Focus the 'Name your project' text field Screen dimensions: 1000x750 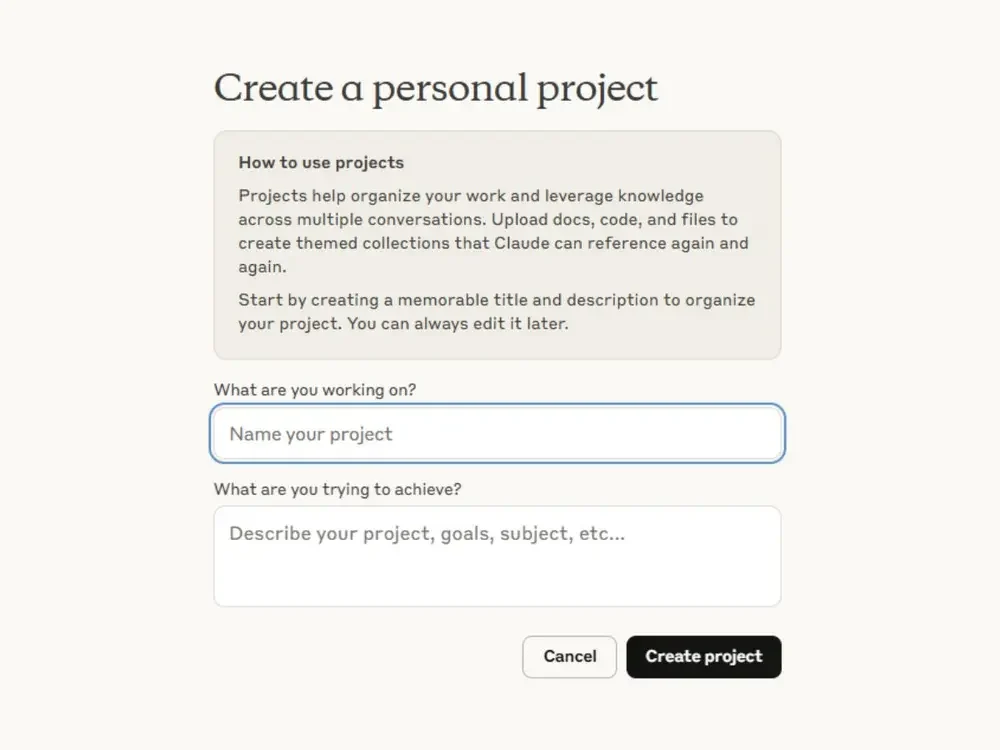point(497,434)
